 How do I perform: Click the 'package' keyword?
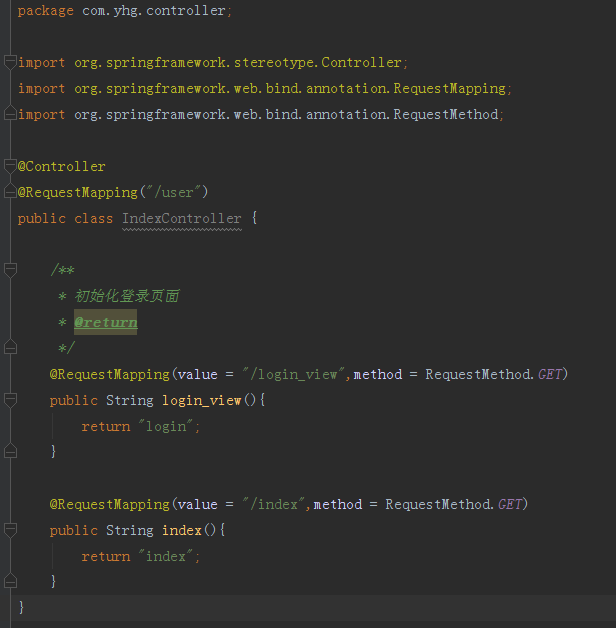(46, 11)
